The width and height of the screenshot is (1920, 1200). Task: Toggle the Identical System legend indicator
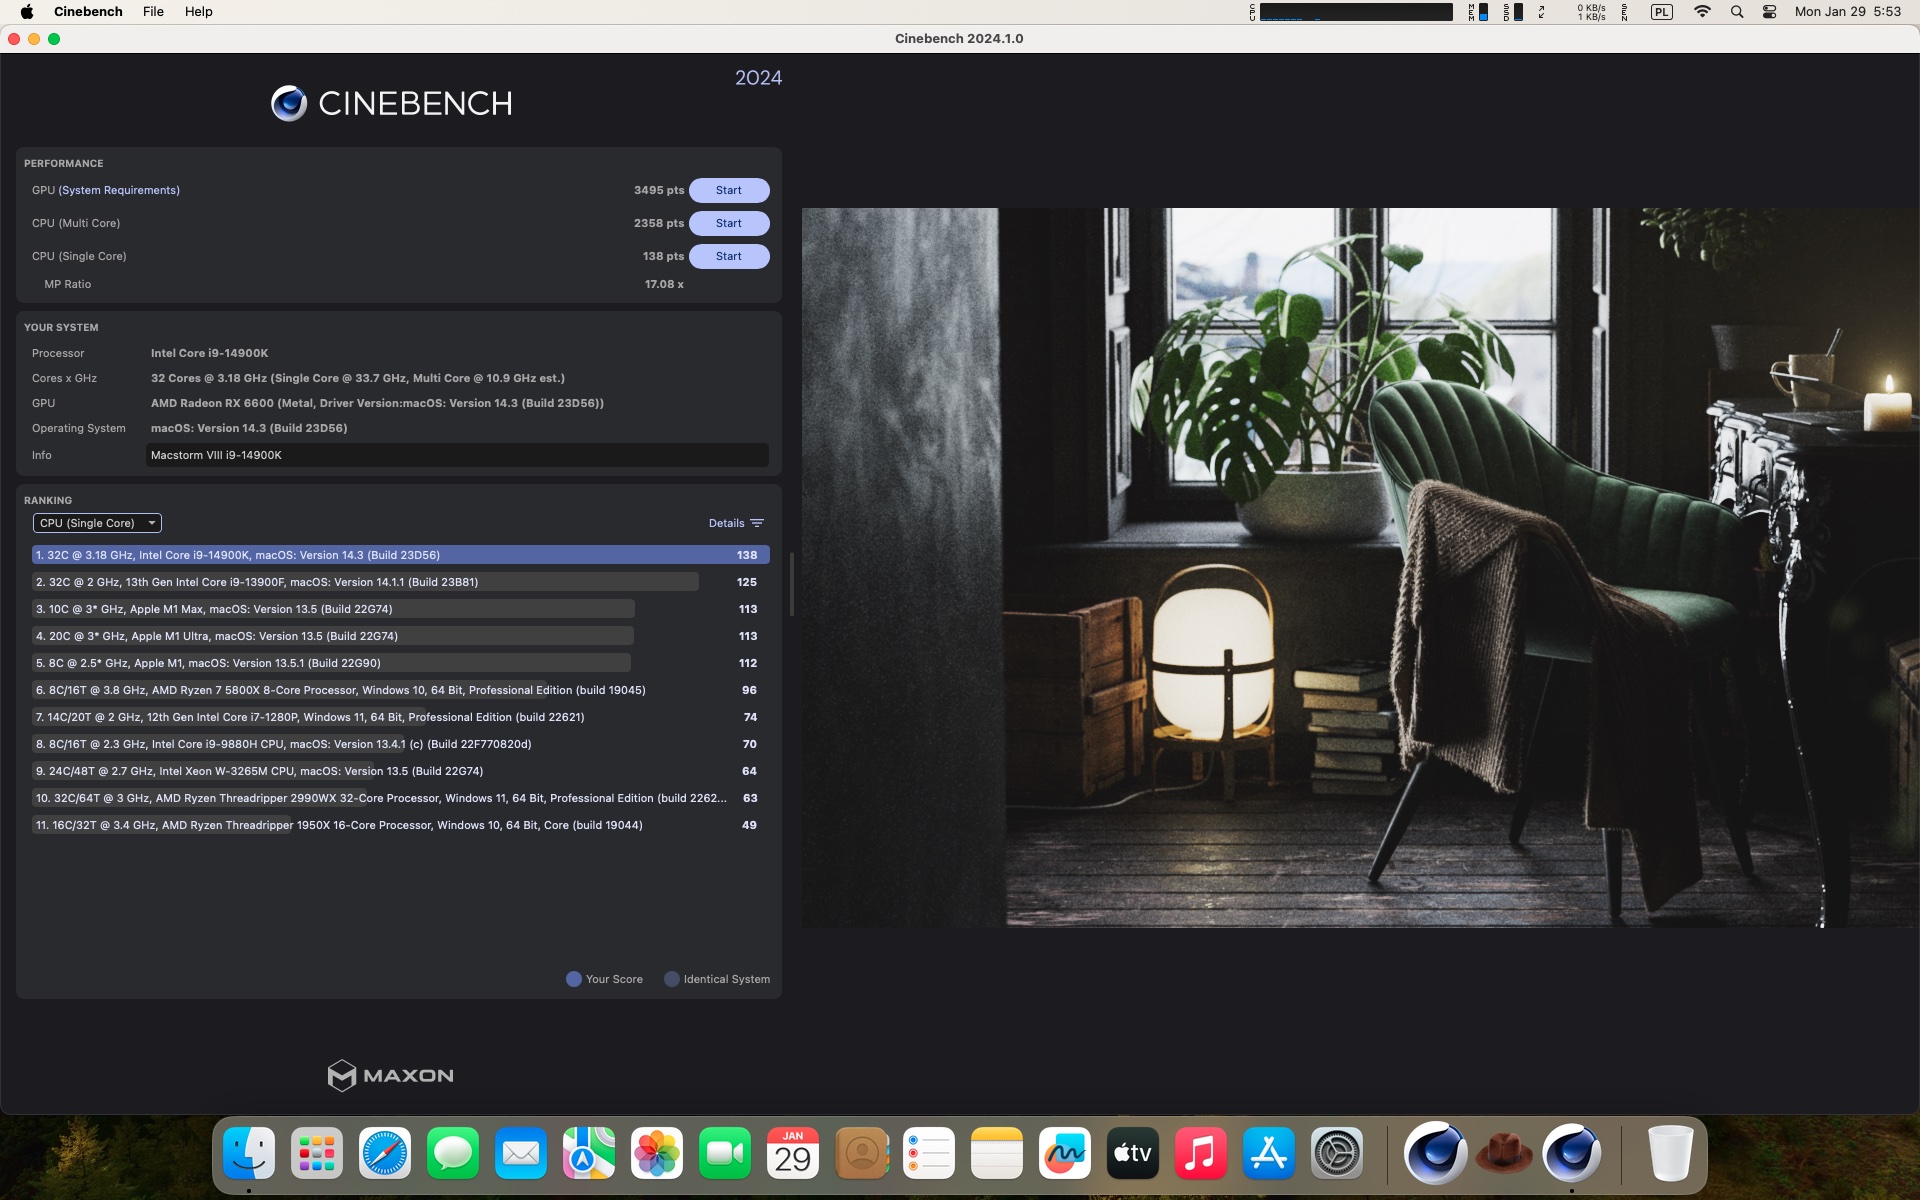coord(672,979)
